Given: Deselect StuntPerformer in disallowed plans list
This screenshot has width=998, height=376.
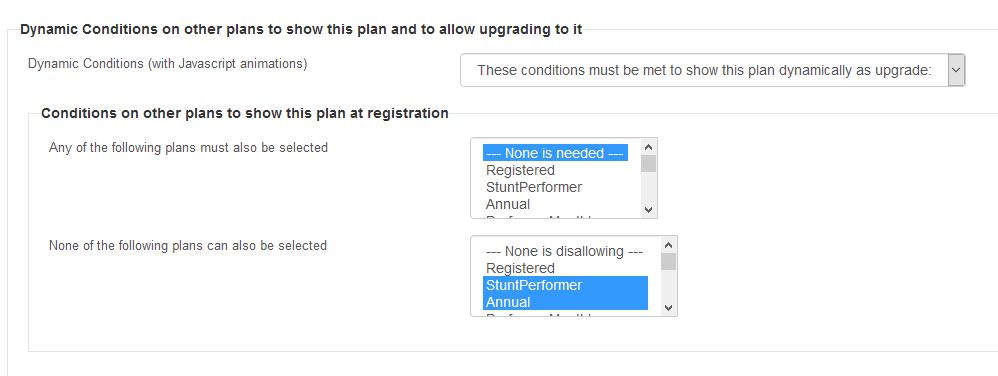Looking at the screenshot, I should [565, 285].
